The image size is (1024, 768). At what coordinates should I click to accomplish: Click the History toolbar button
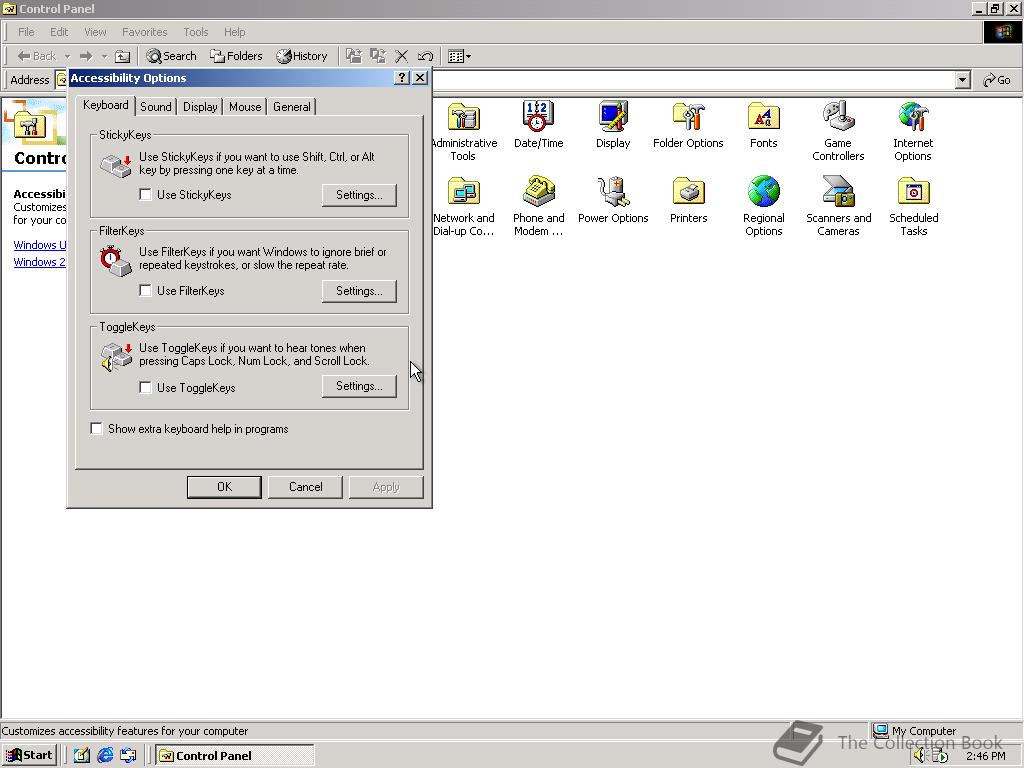pyautogui.click(x=302, y=56)
